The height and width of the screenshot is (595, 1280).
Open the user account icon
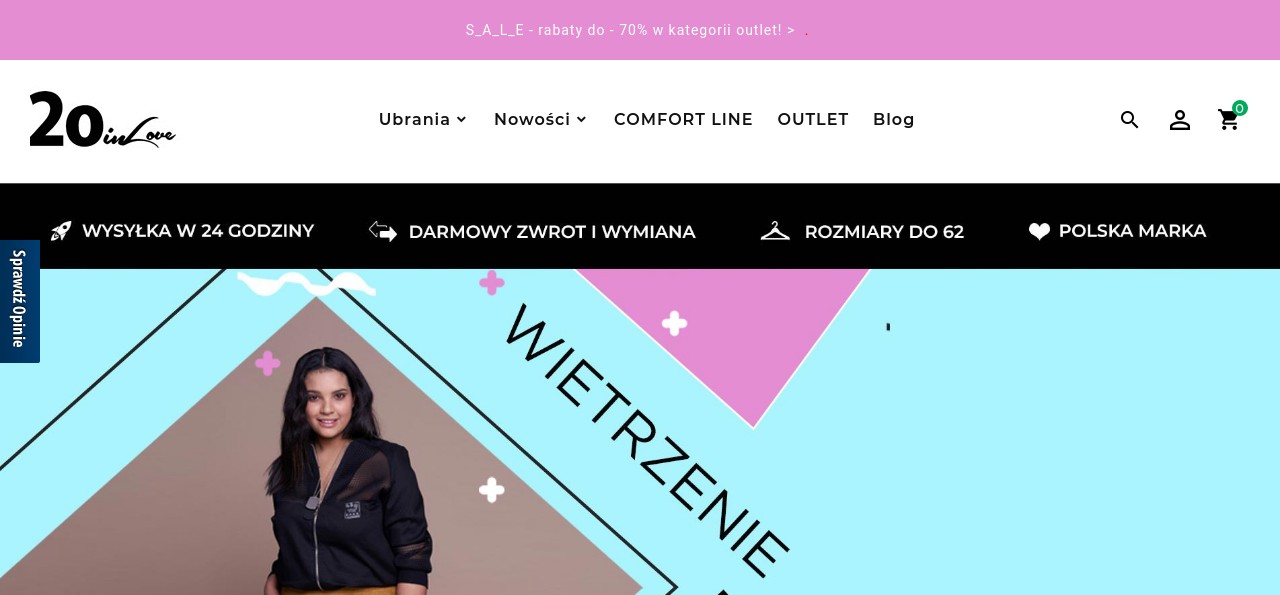click(x=1180, y=120)
